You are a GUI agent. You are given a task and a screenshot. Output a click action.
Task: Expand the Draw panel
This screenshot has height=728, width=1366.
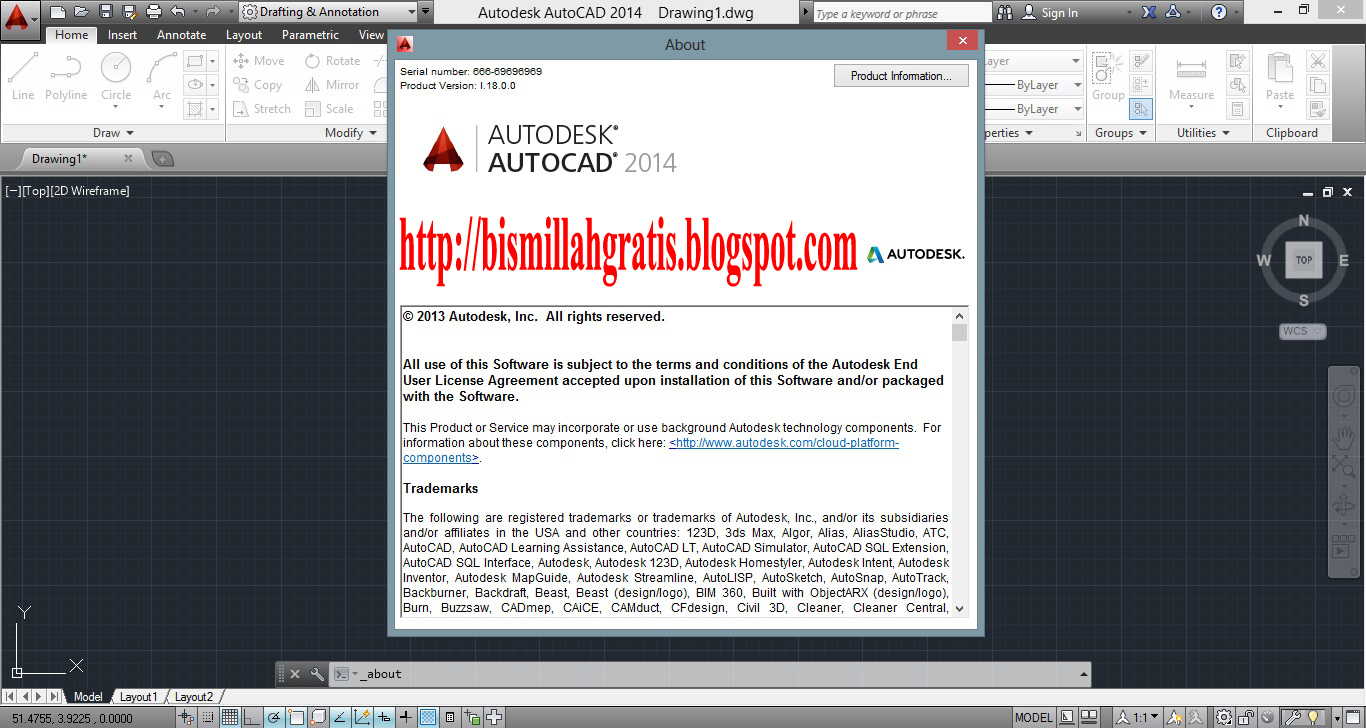coord(113,133)
